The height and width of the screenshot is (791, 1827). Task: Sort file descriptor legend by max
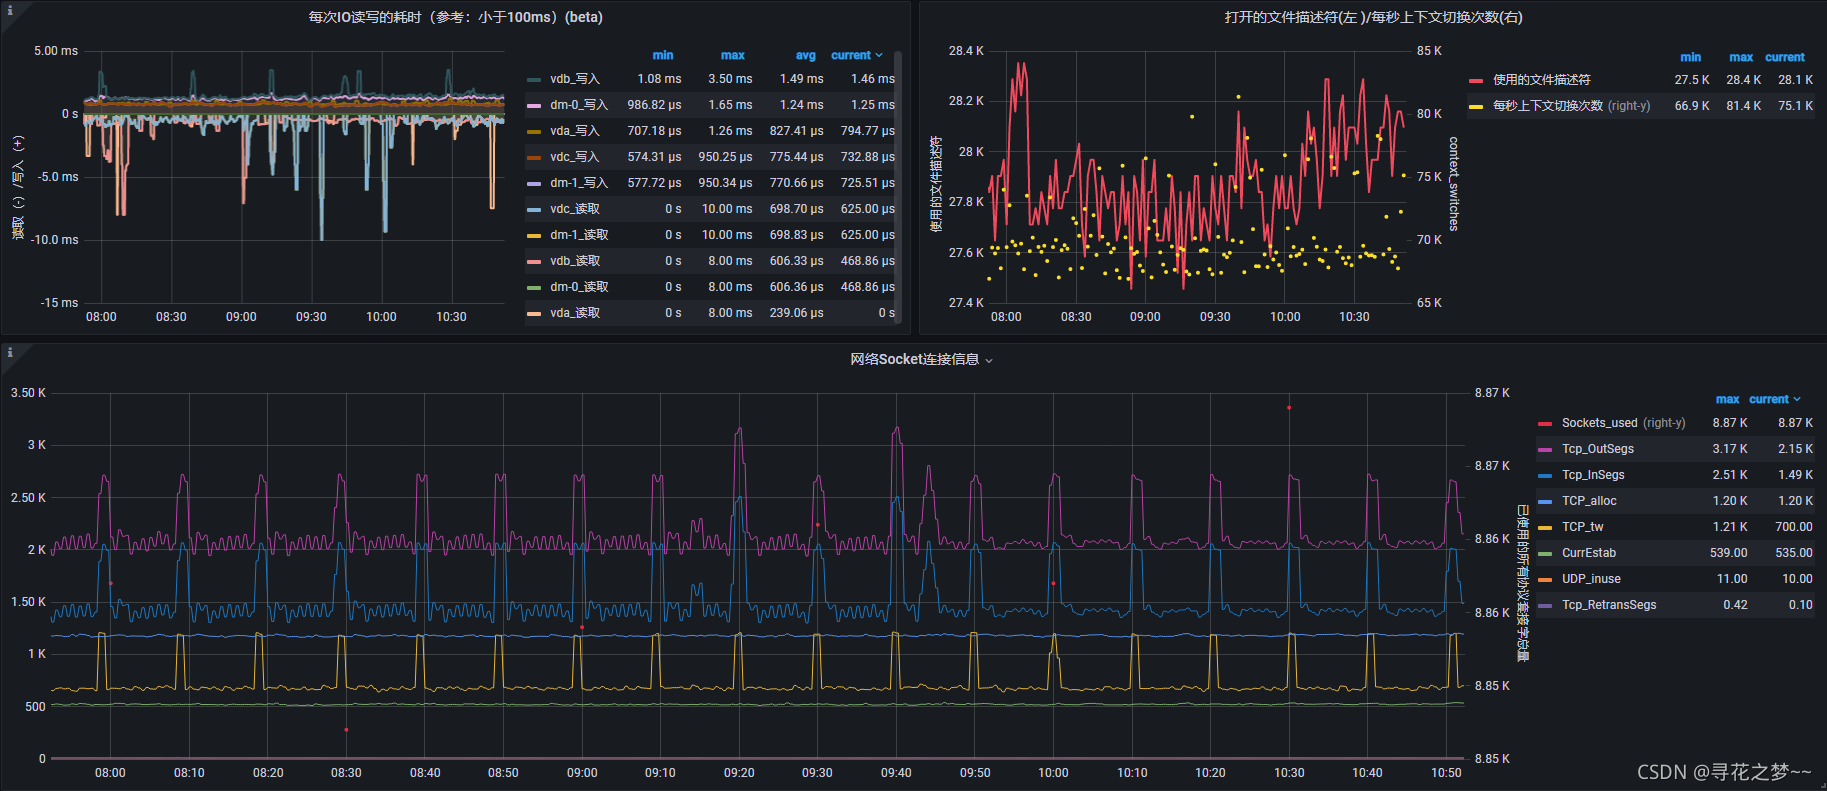(1741, 57)
